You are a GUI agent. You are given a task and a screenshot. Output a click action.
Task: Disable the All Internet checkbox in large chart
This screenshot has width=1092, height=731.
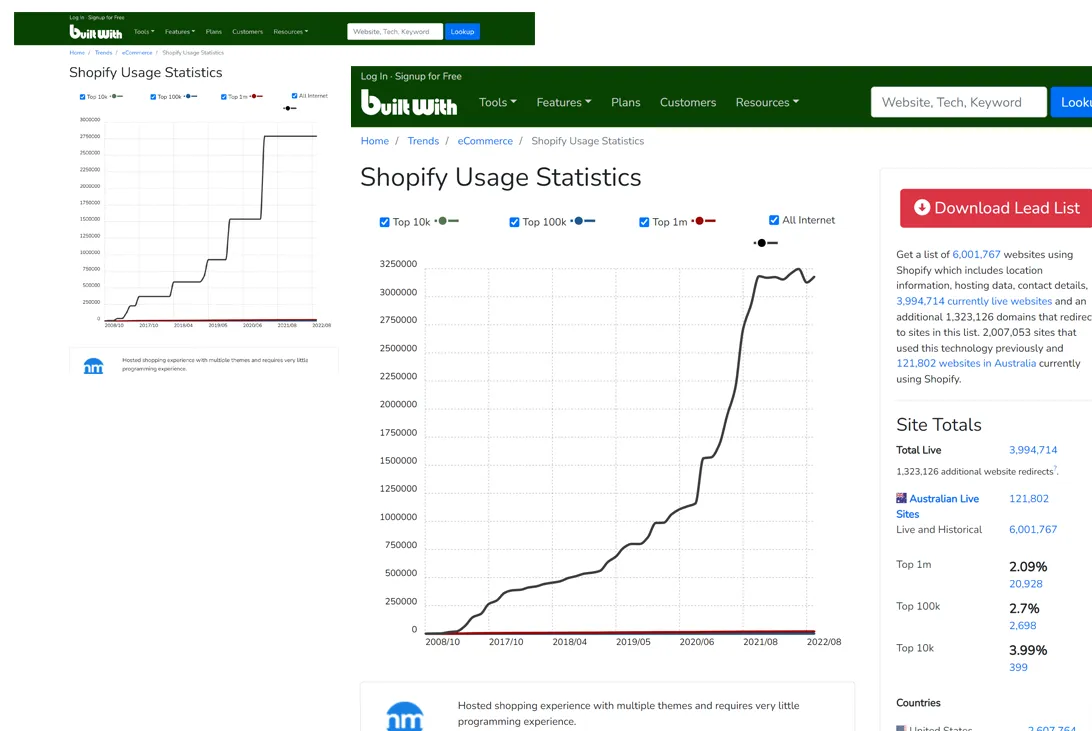pos(774,220)
